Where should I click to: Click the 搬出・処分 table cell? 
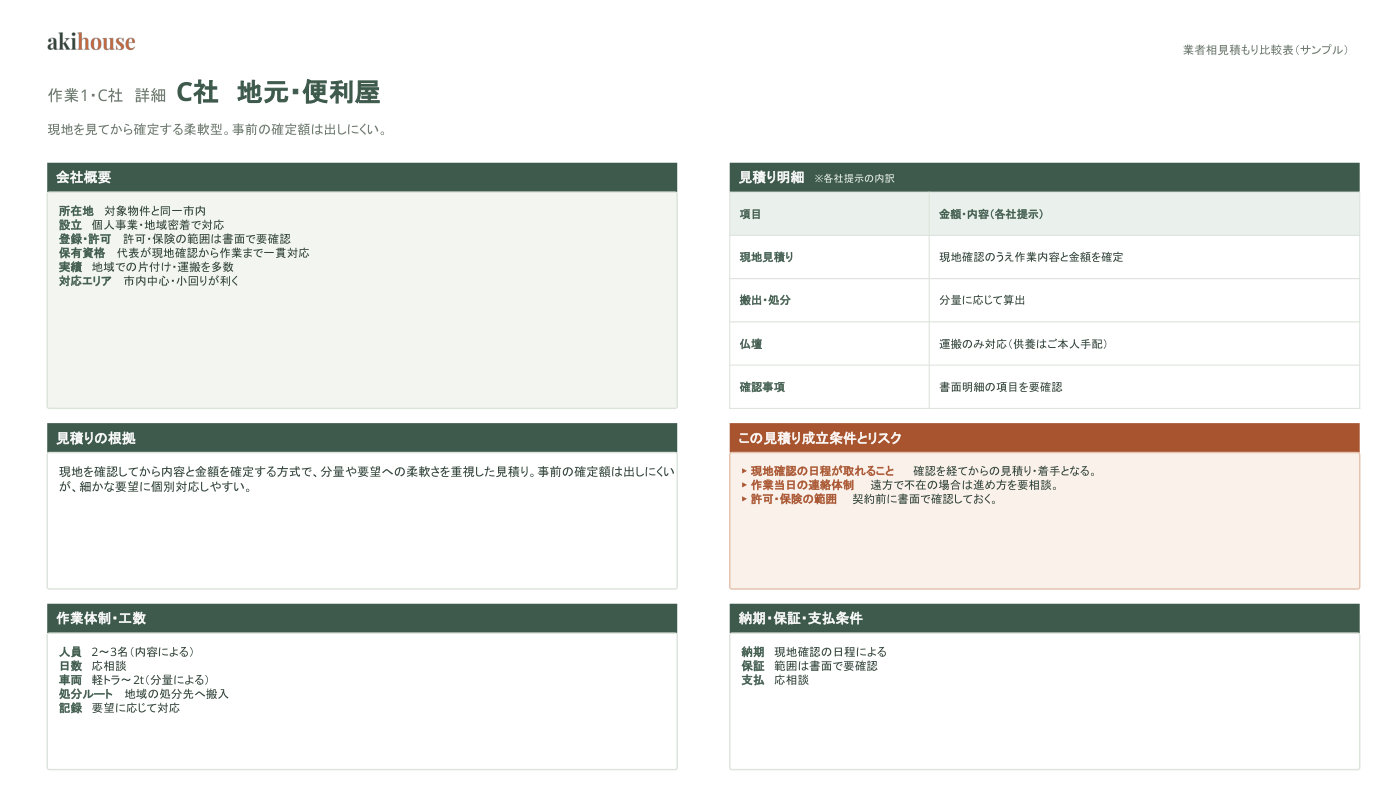tap(829, 300)
